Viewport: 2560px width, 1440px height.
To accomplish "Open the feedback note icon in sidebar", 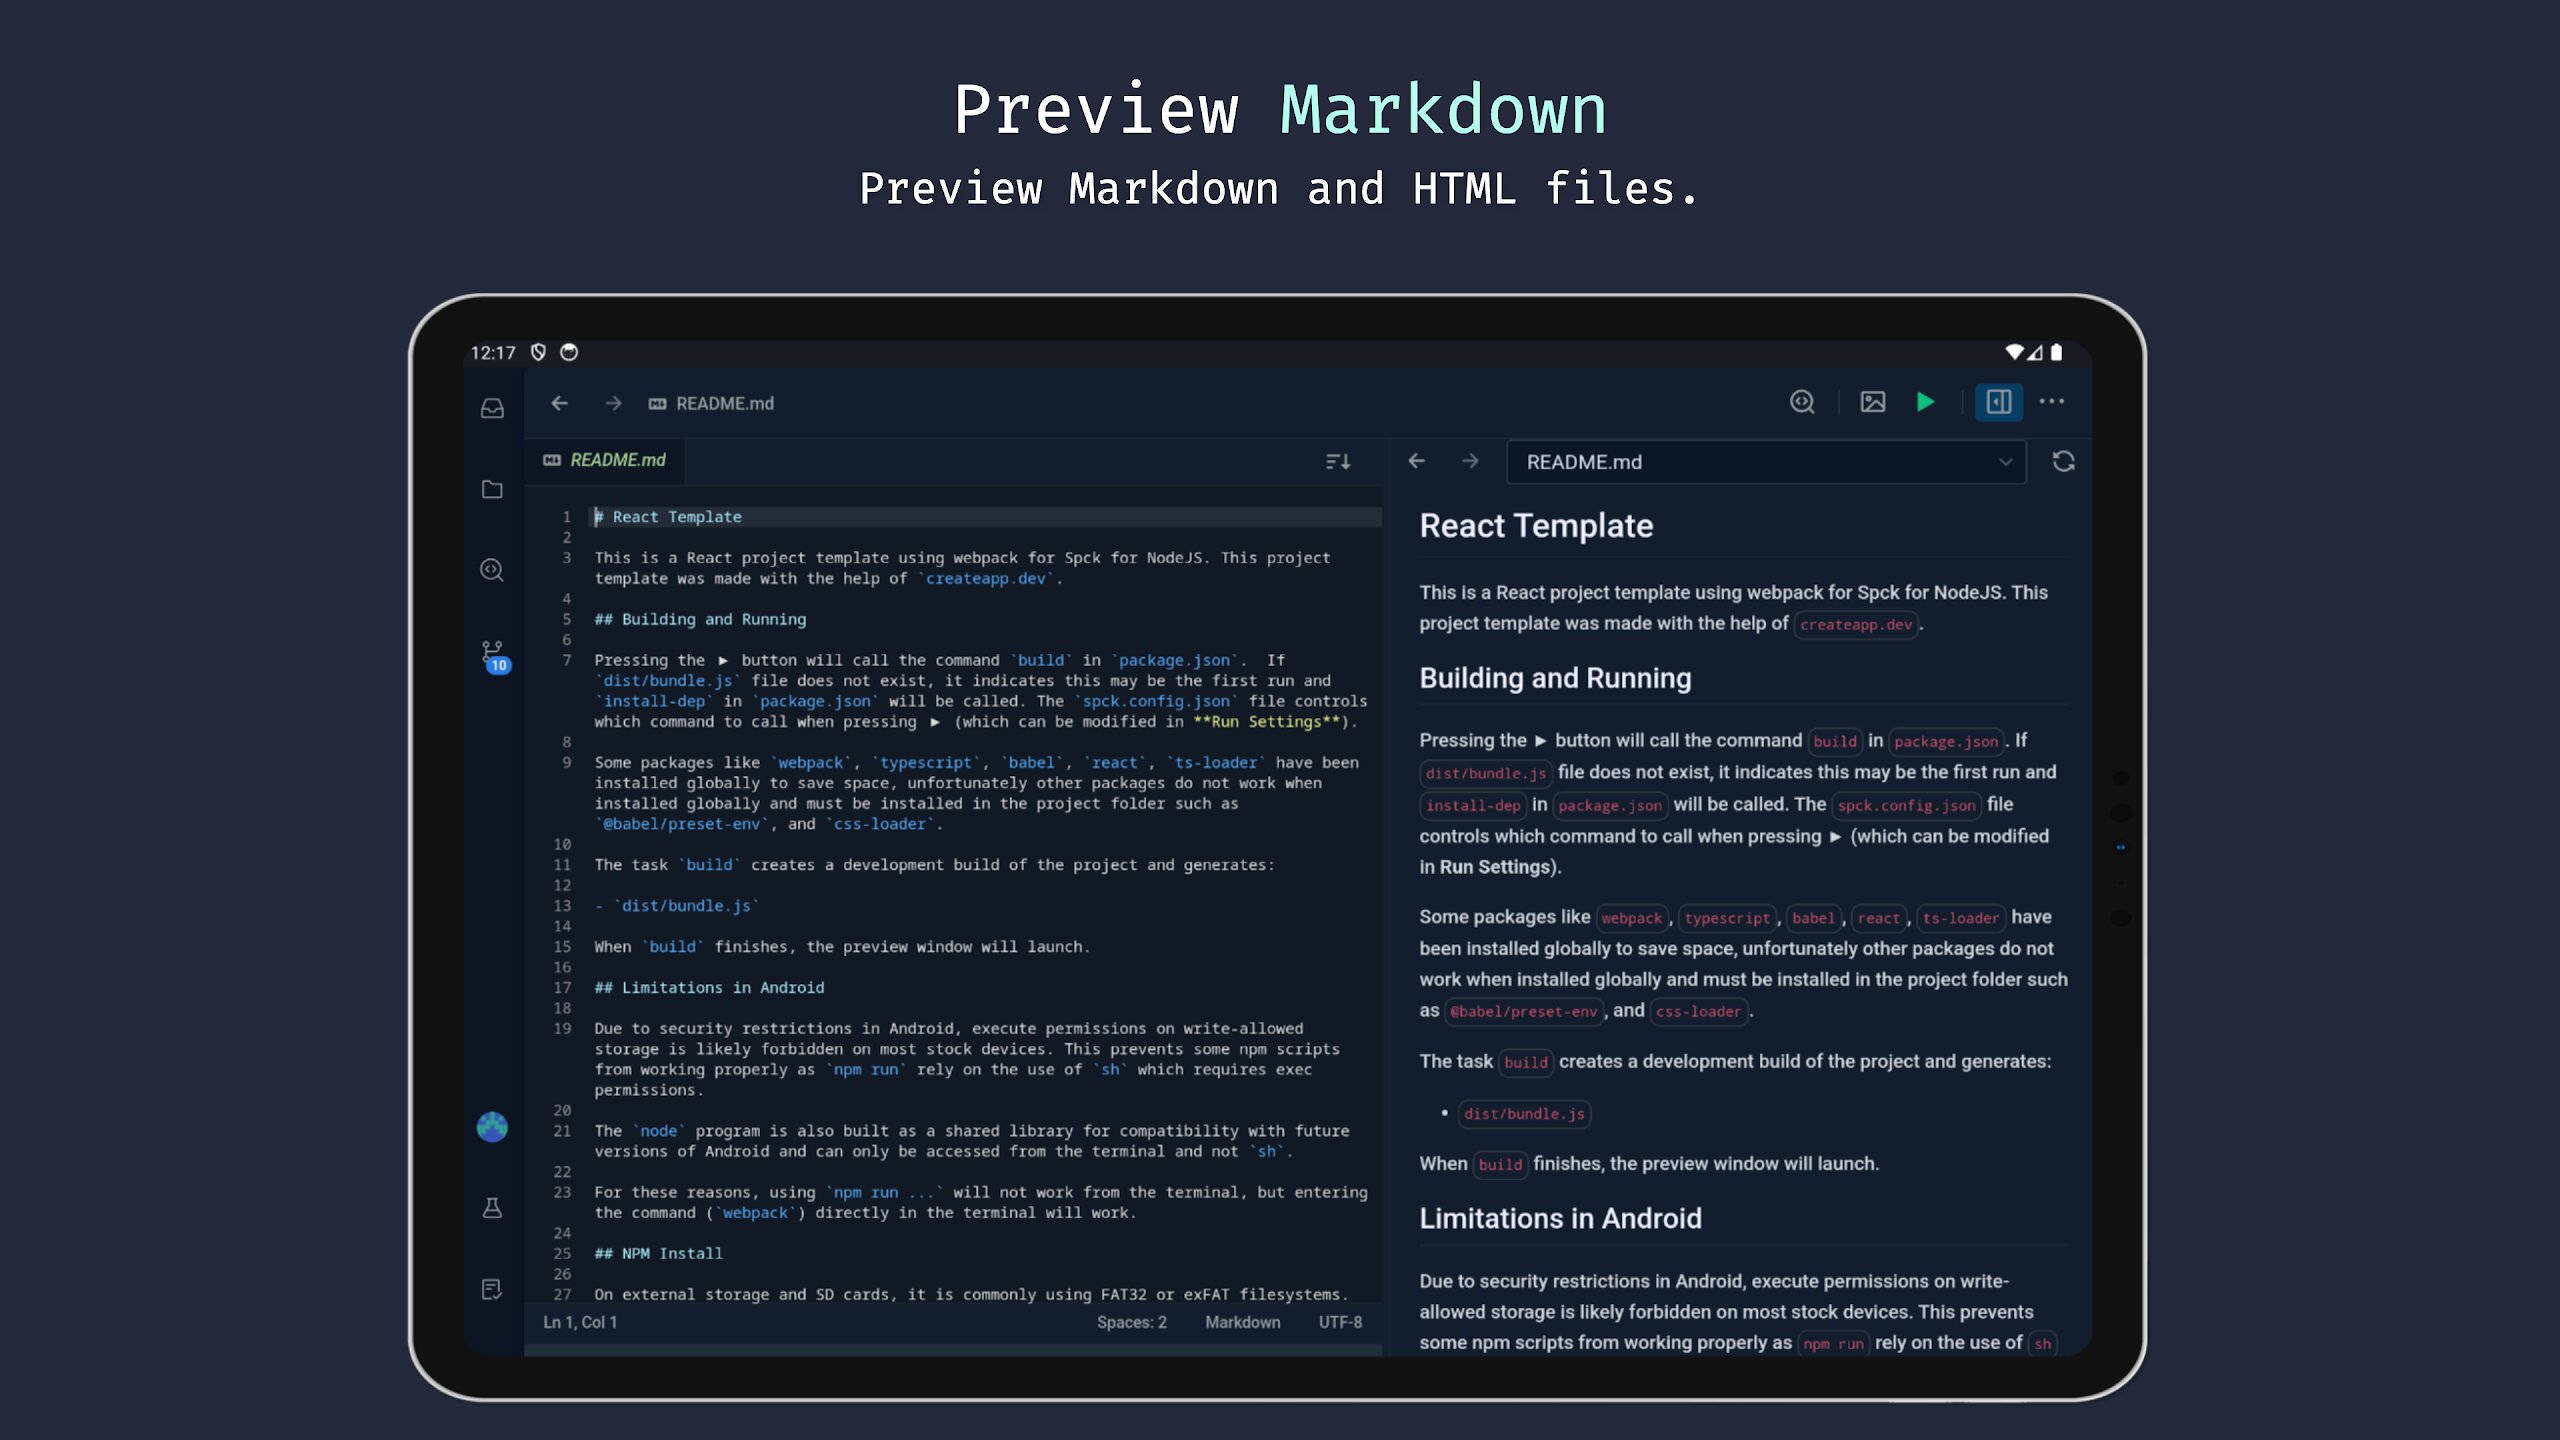I will point(492,1289).
